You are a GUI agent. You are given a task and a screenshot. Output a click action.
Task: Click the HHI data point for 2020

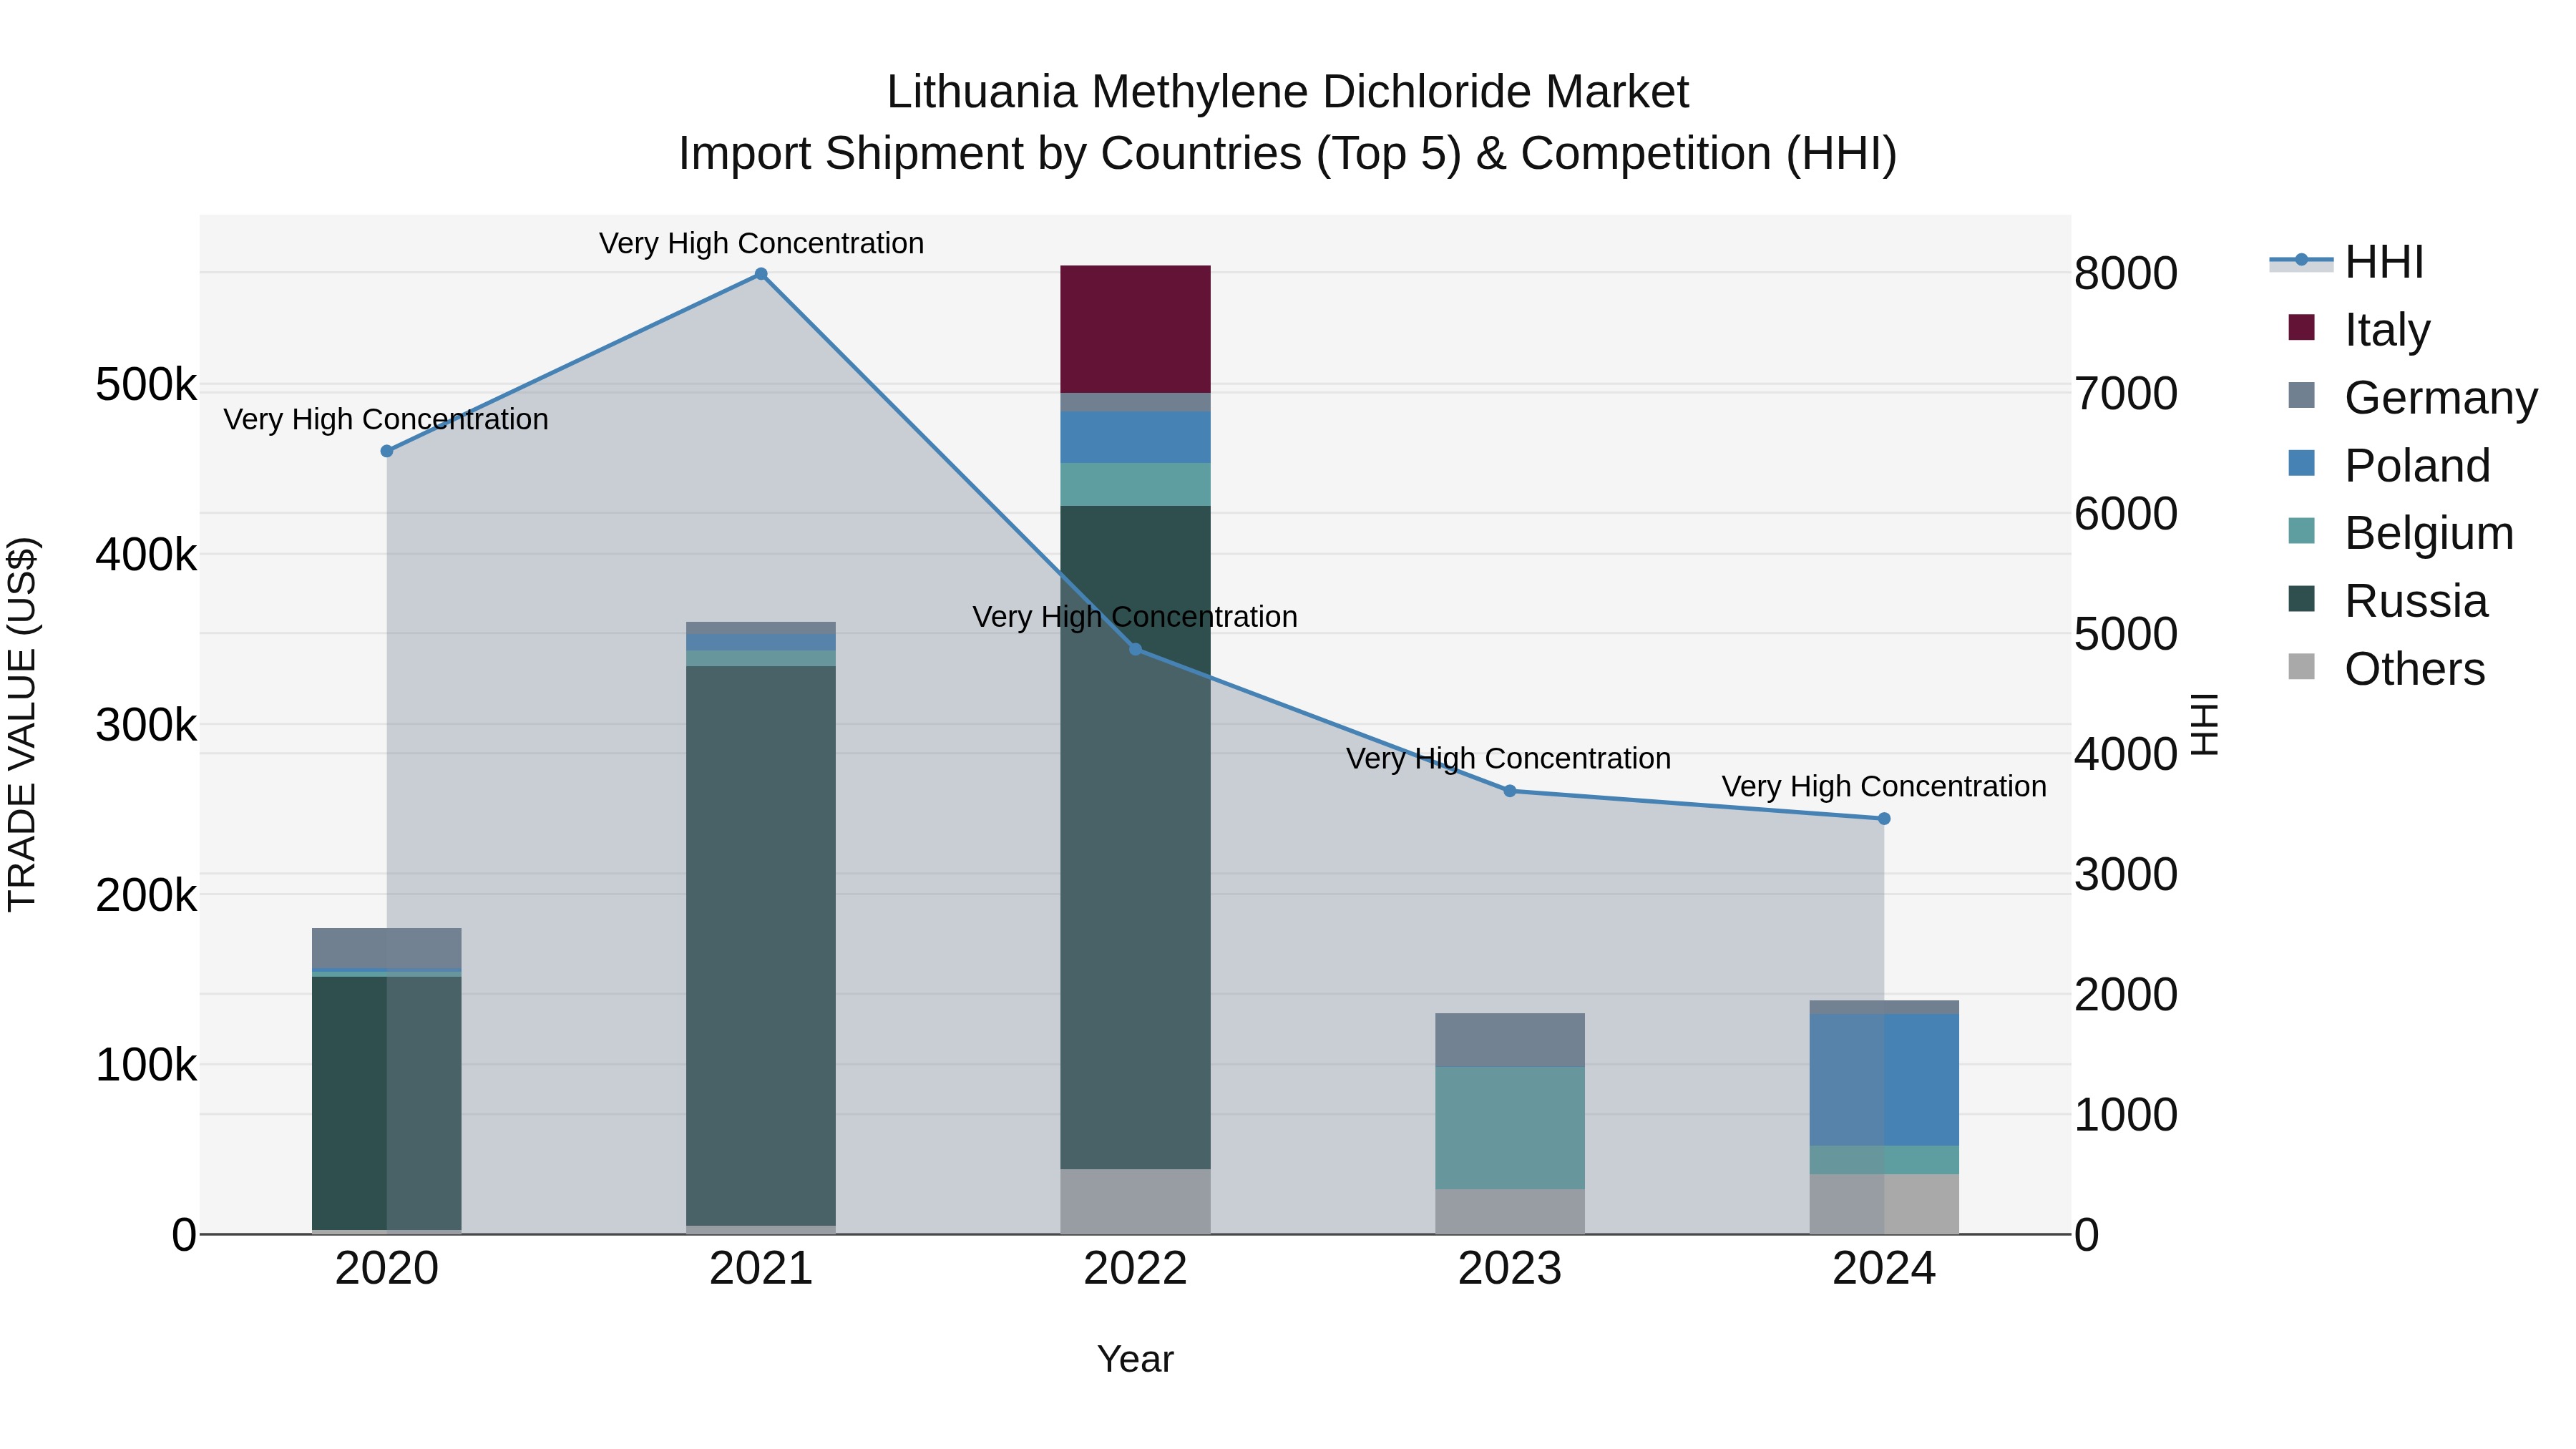(x=387, y=451)
